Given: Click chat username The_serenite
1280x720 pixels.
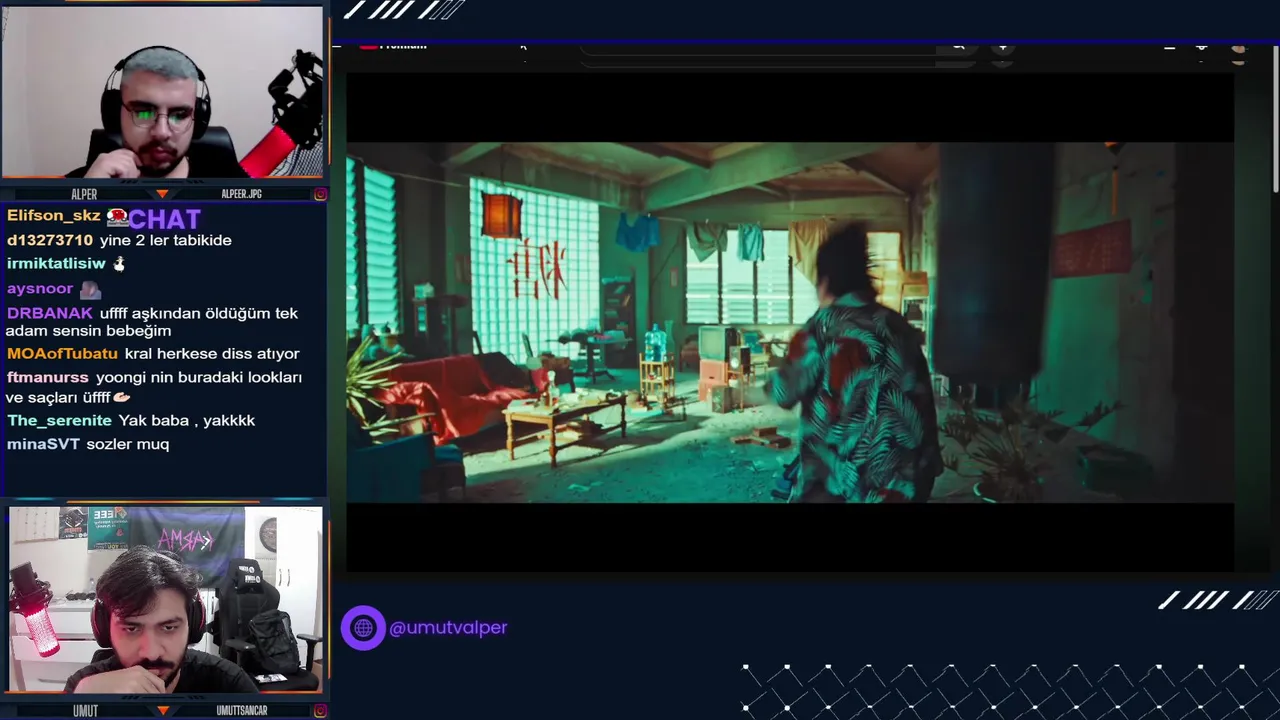Looking at the screenshot, I should click(59, 421).
